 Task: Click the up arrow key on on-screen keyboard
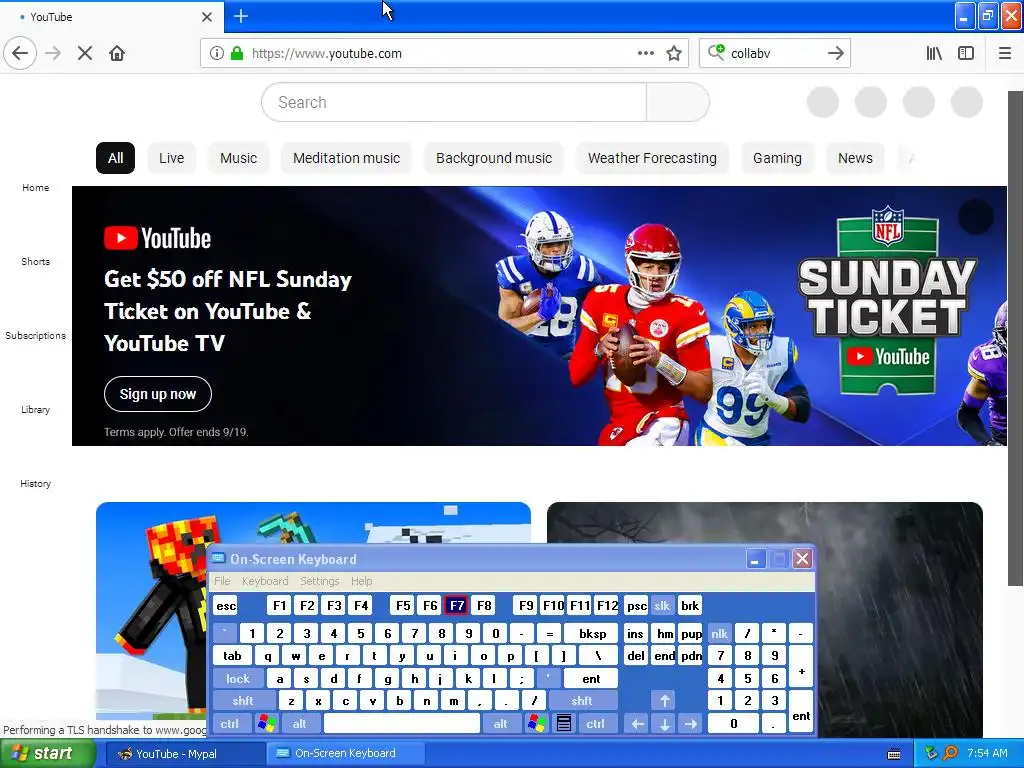click(664, 701)
